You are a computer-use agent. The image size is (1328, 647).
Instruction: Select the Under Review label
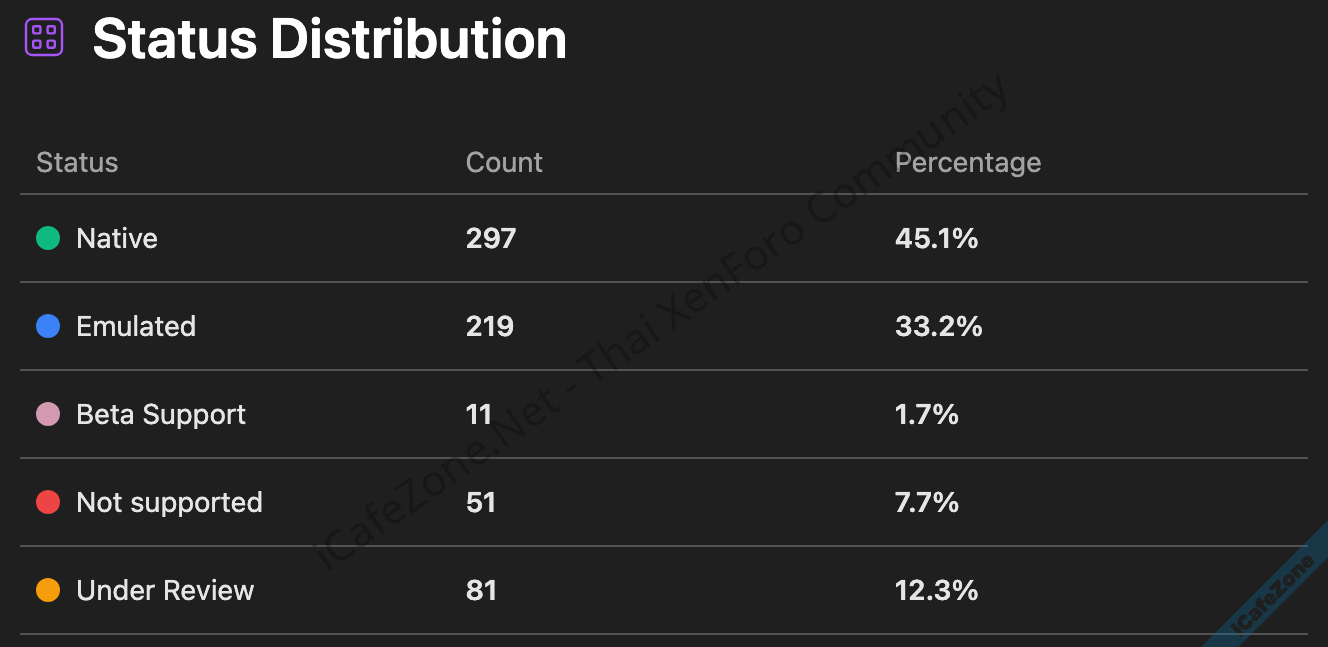(165, 590)
